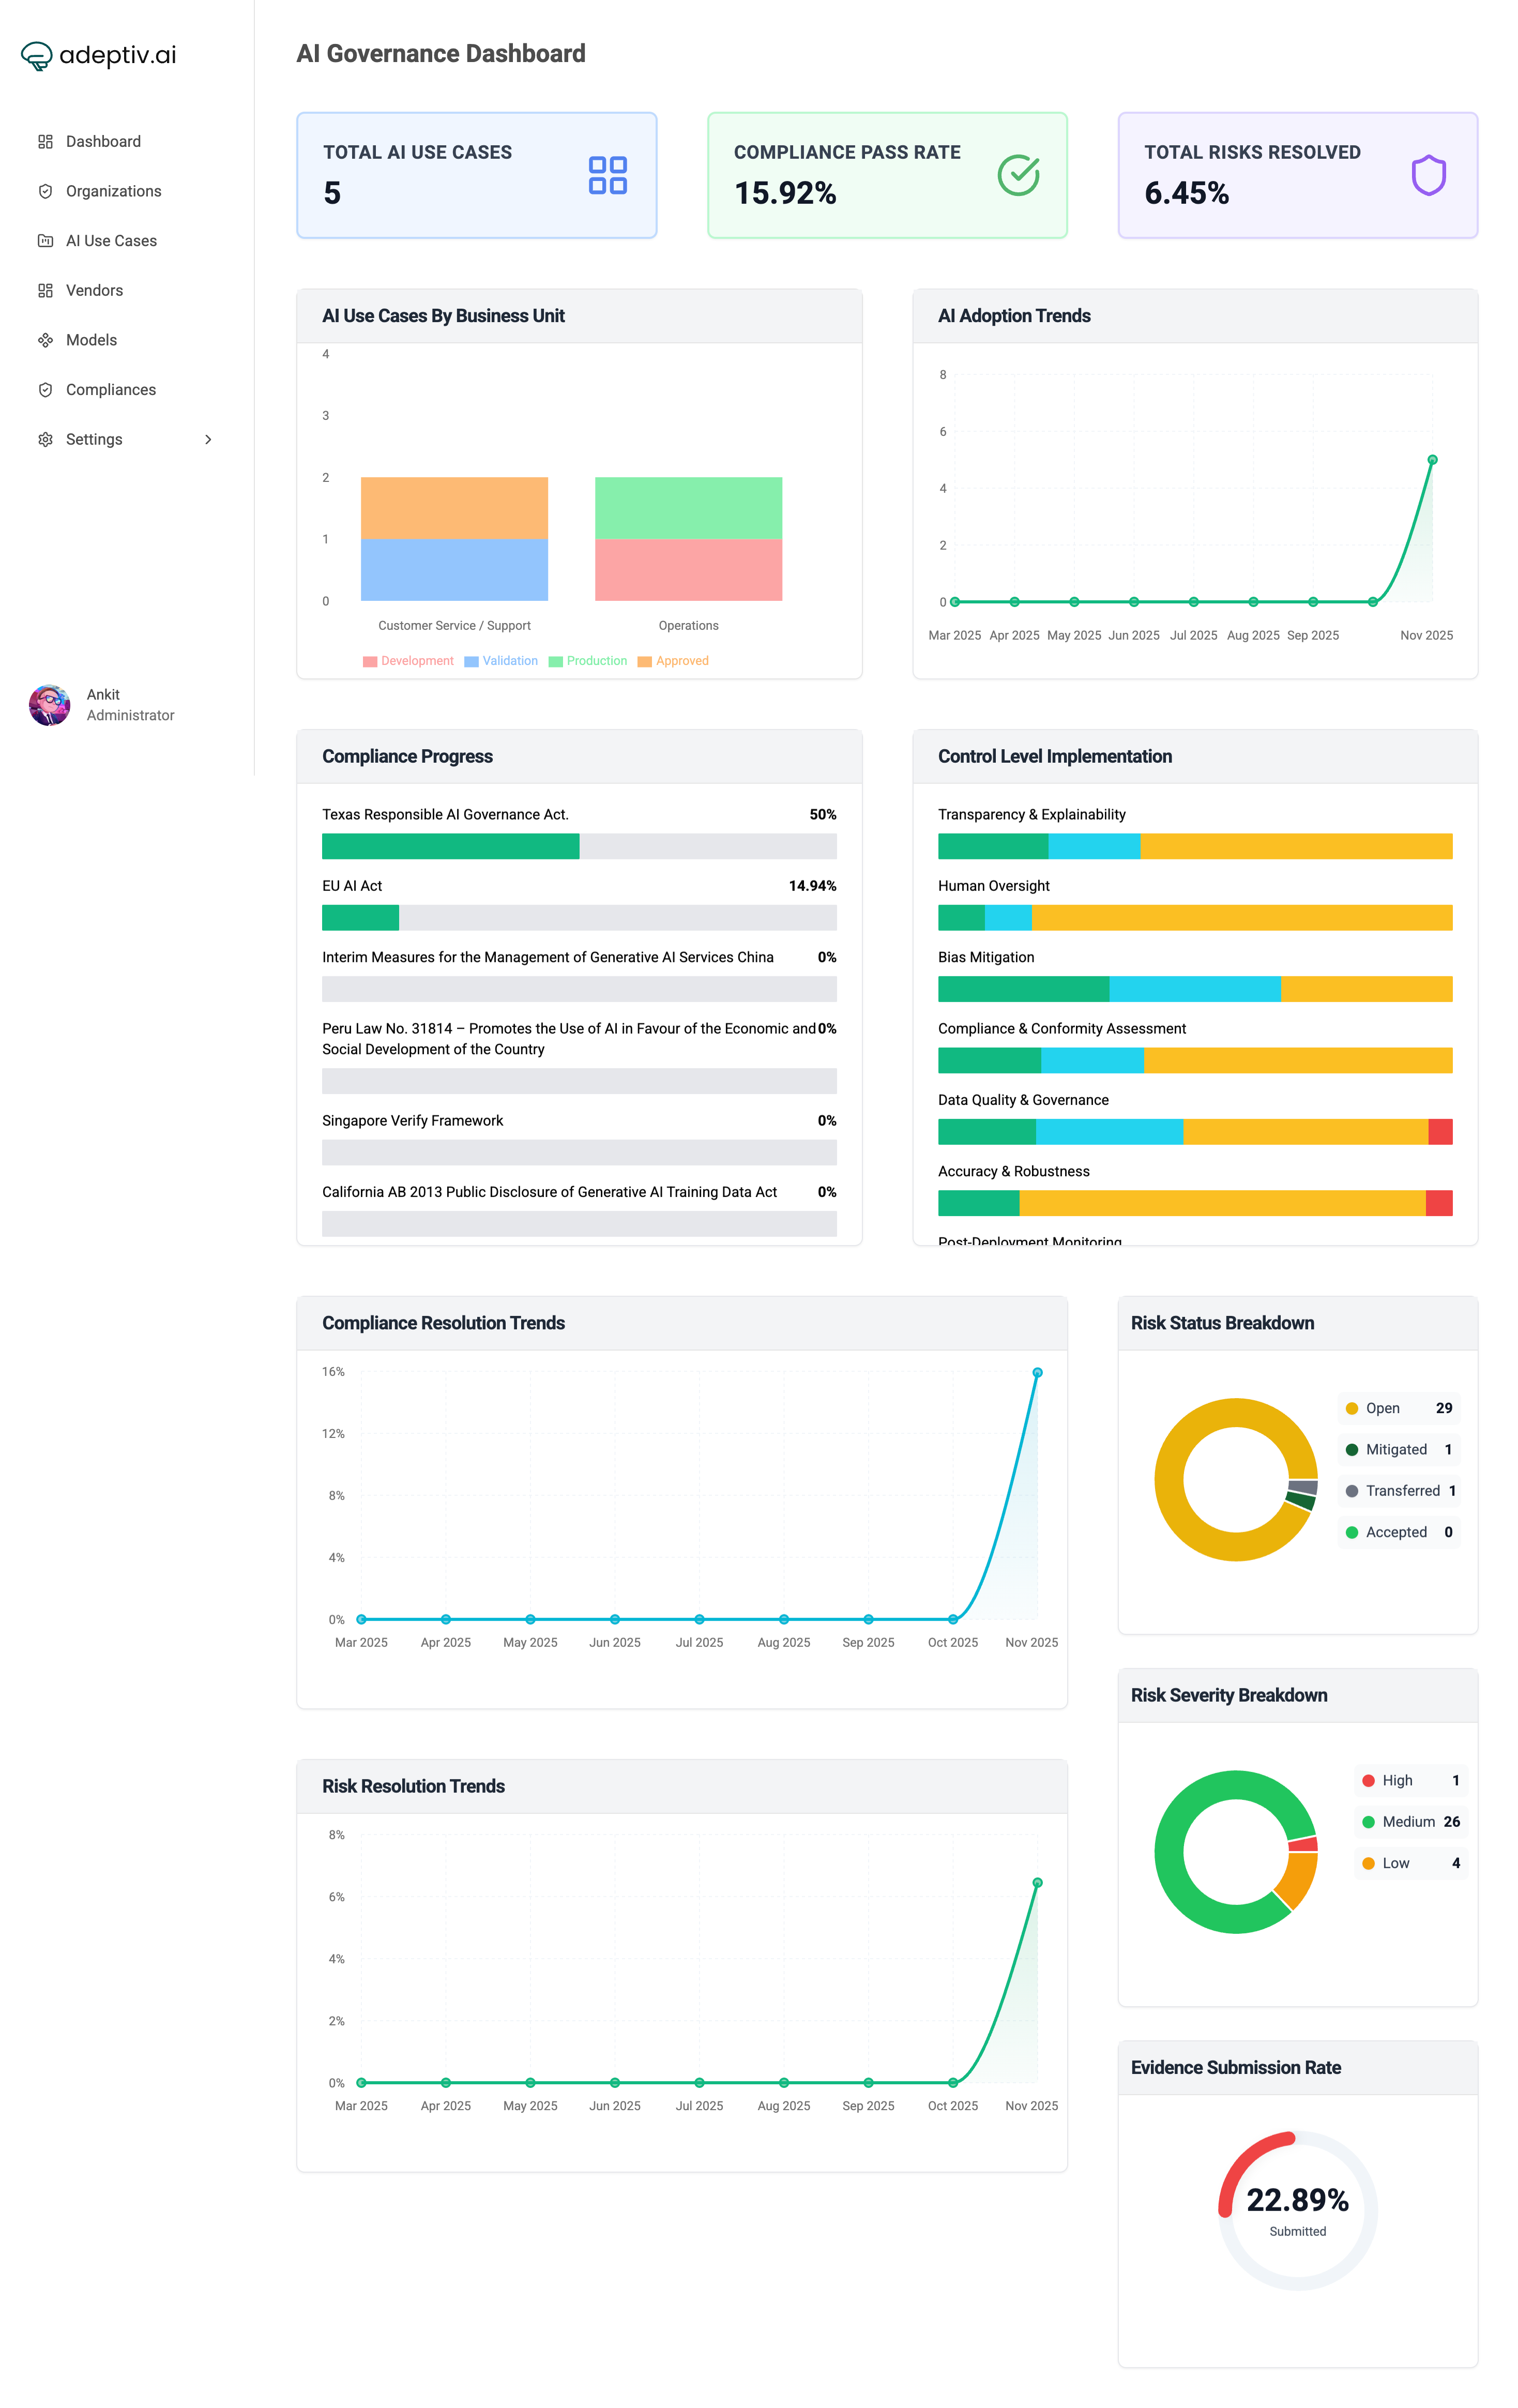Viewport: 1518px width, 2408px height.
Task: Toggle Production series in chart legend
Action: [588, 661]
